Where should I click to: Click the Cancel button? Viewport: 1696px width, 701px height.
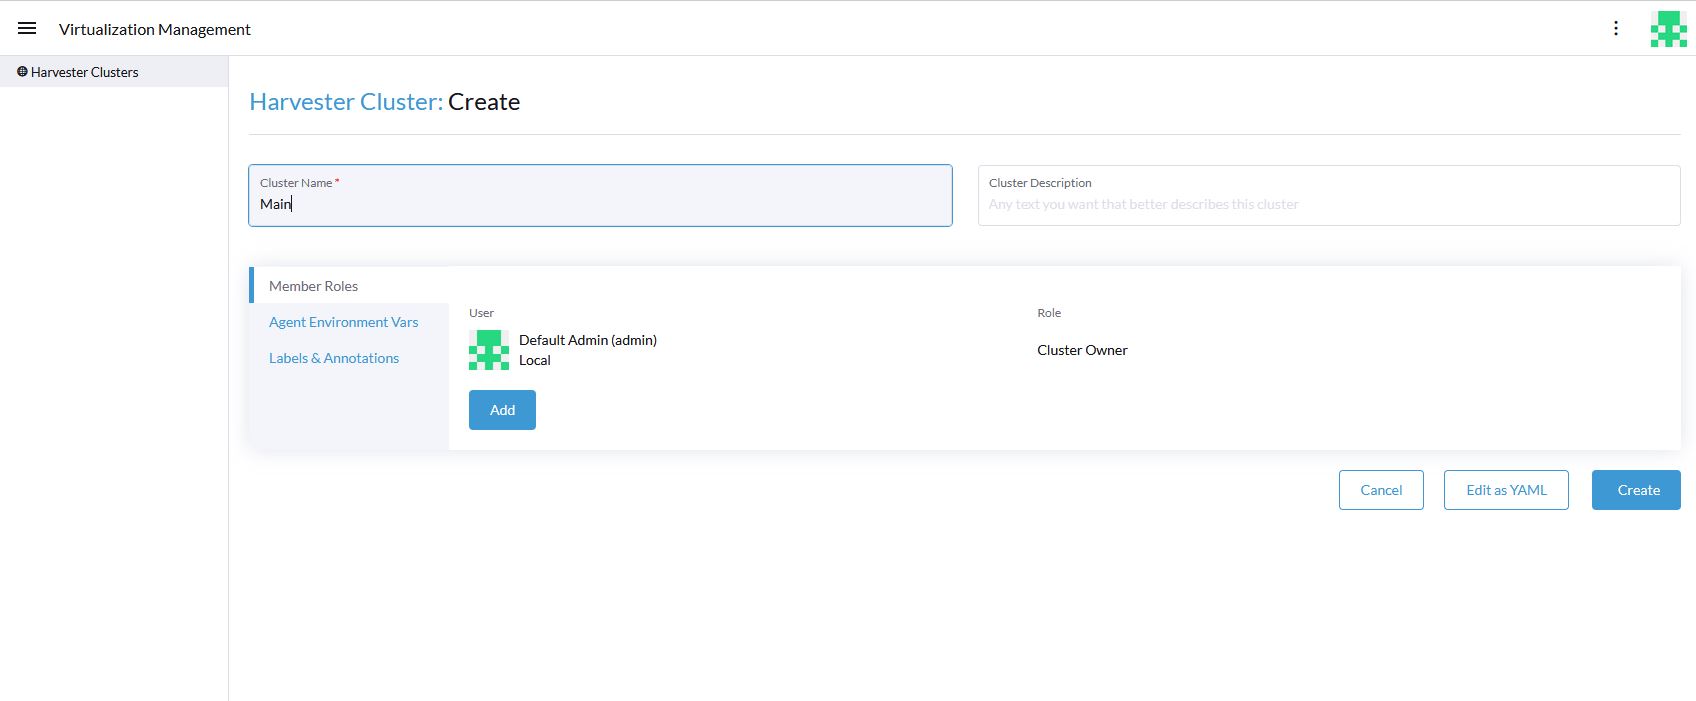(x=1381, y=490)
